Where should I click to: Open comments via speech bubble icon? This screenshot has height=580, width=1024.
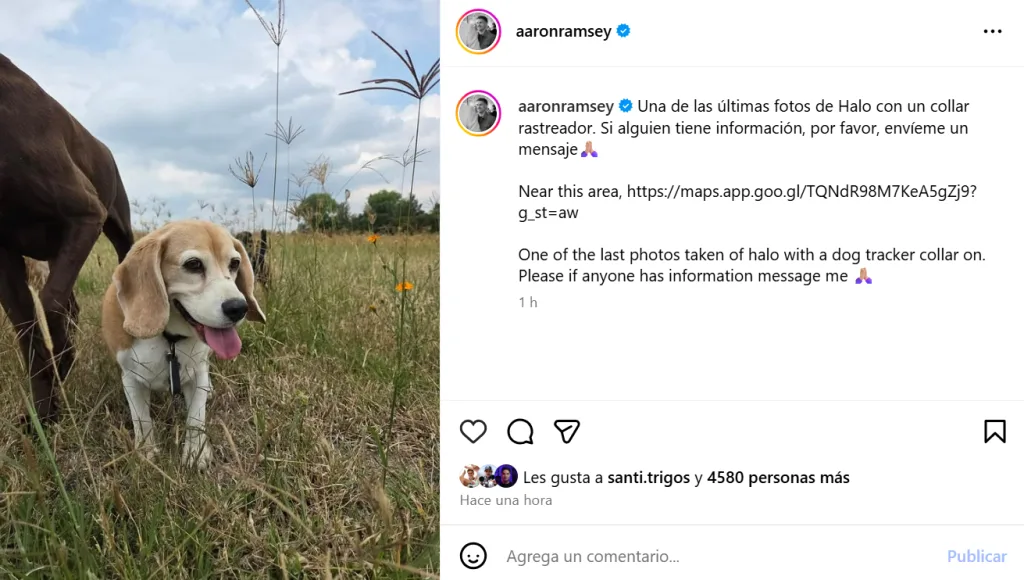[520, 432]
